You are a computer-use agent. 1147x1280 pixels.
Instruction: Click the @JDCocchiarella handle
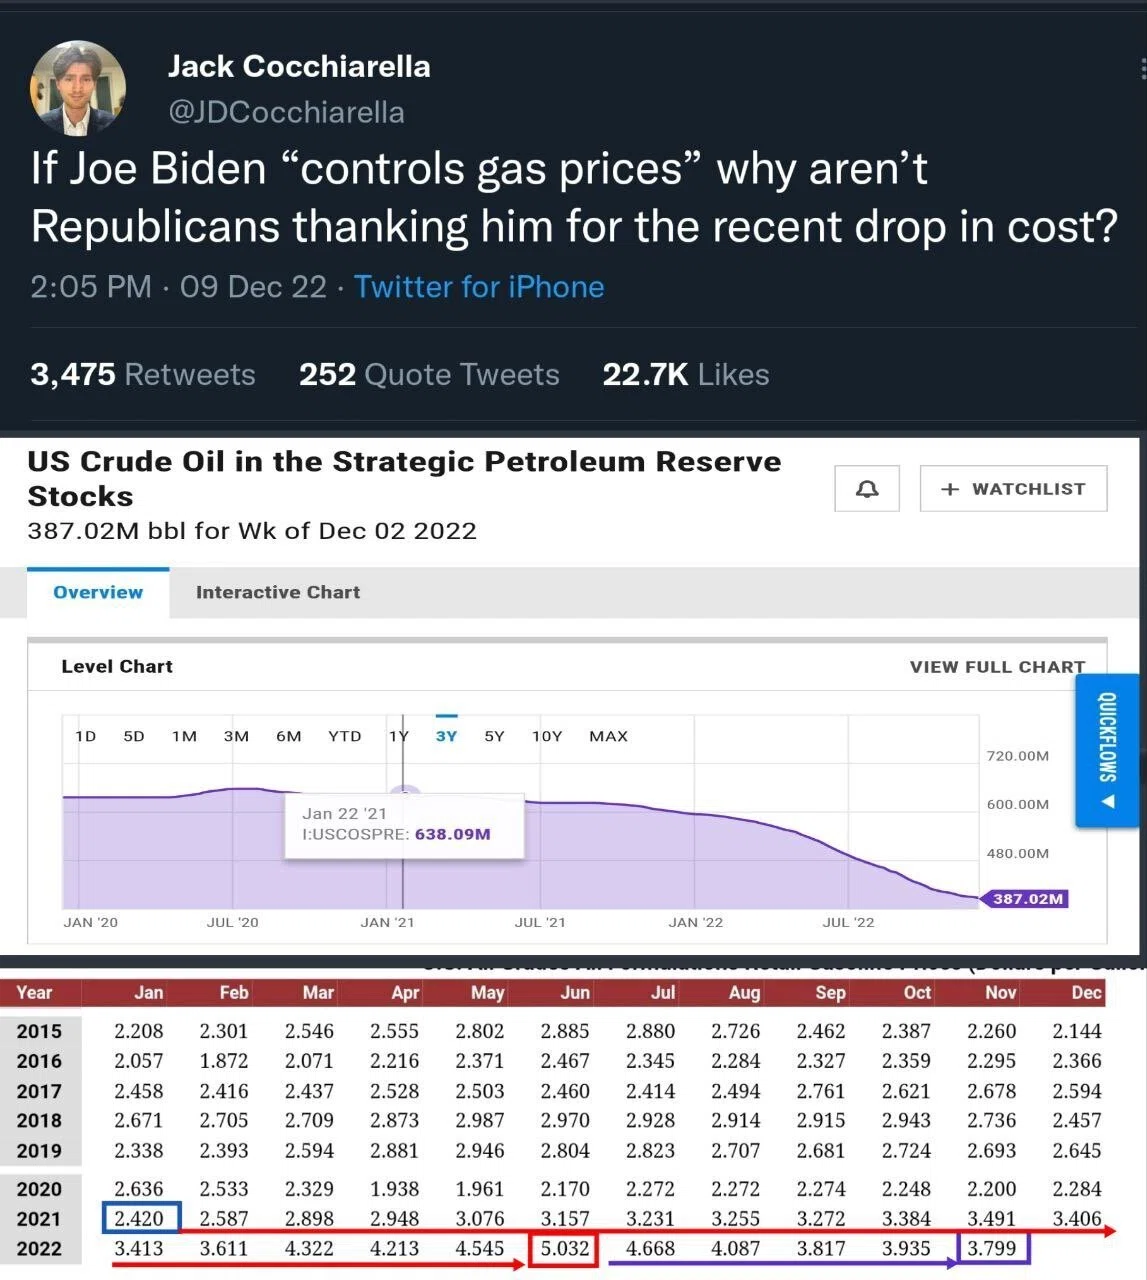(286, 112)
